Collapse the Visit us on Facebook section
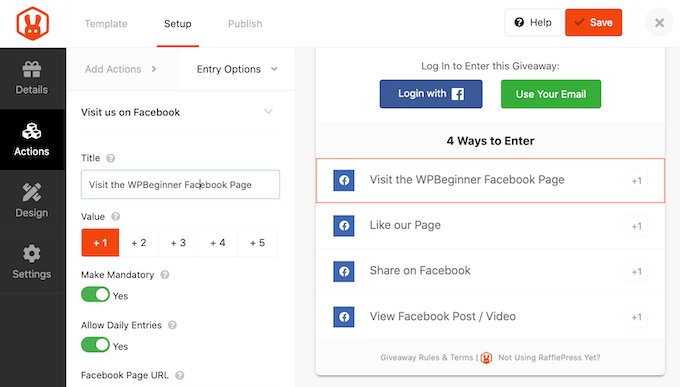The height and width of the screenshot is (387, 680). [x=268, y=112]
